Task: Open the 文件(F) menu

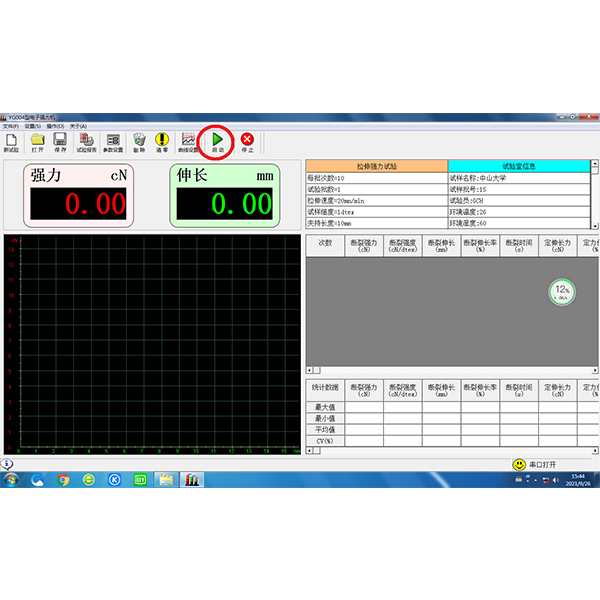Action: point(11,126)
